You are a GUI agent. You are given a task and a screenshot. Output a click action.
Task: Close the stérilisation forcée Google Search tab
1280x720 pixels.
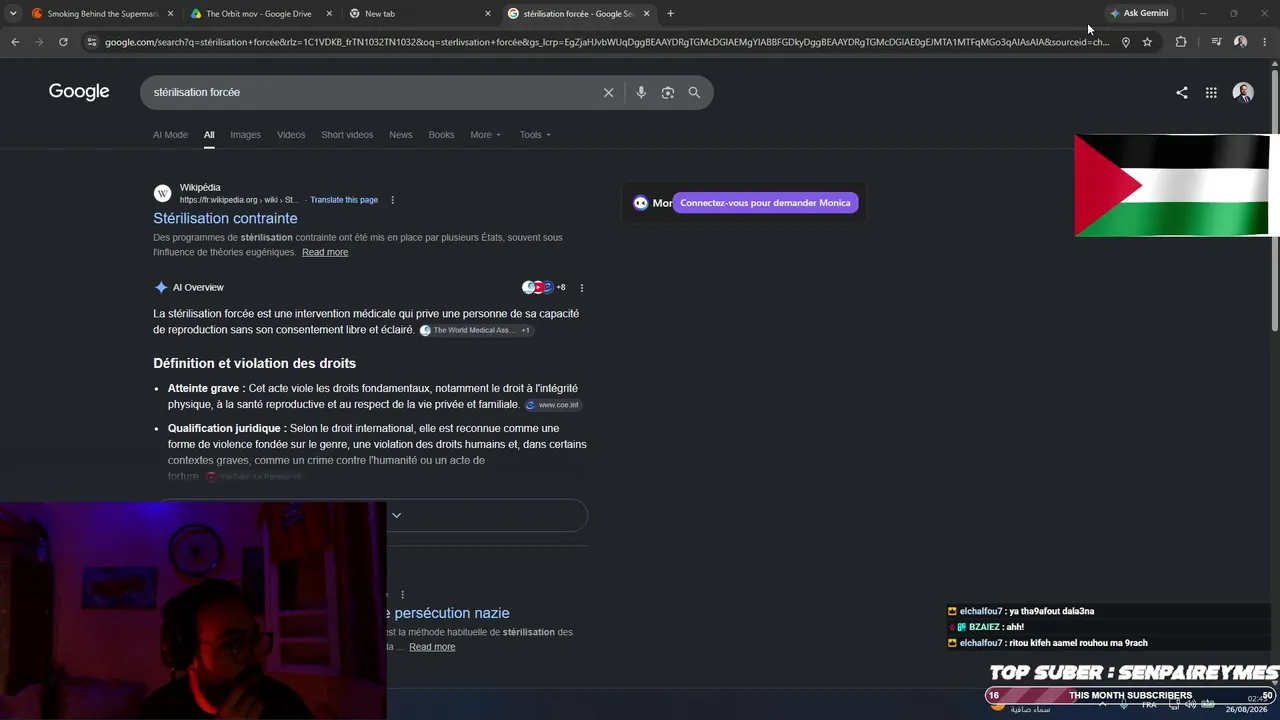647,14
